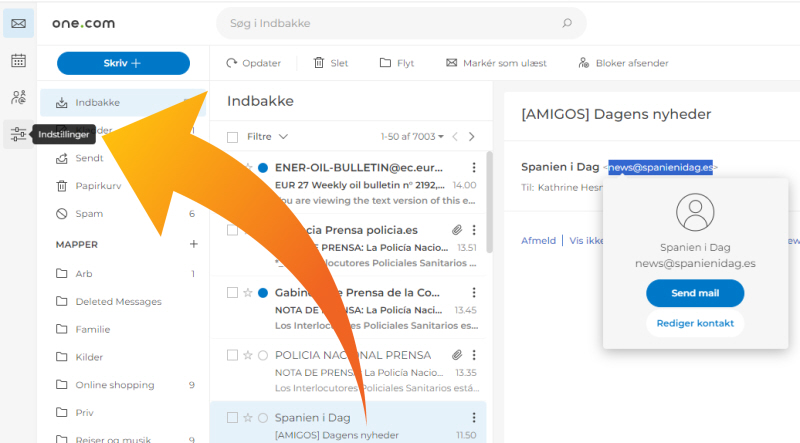The height and width of the screenshot is (443, 800).
Task: Star the Gabinete de Prensa email
Action: [247, 293]
